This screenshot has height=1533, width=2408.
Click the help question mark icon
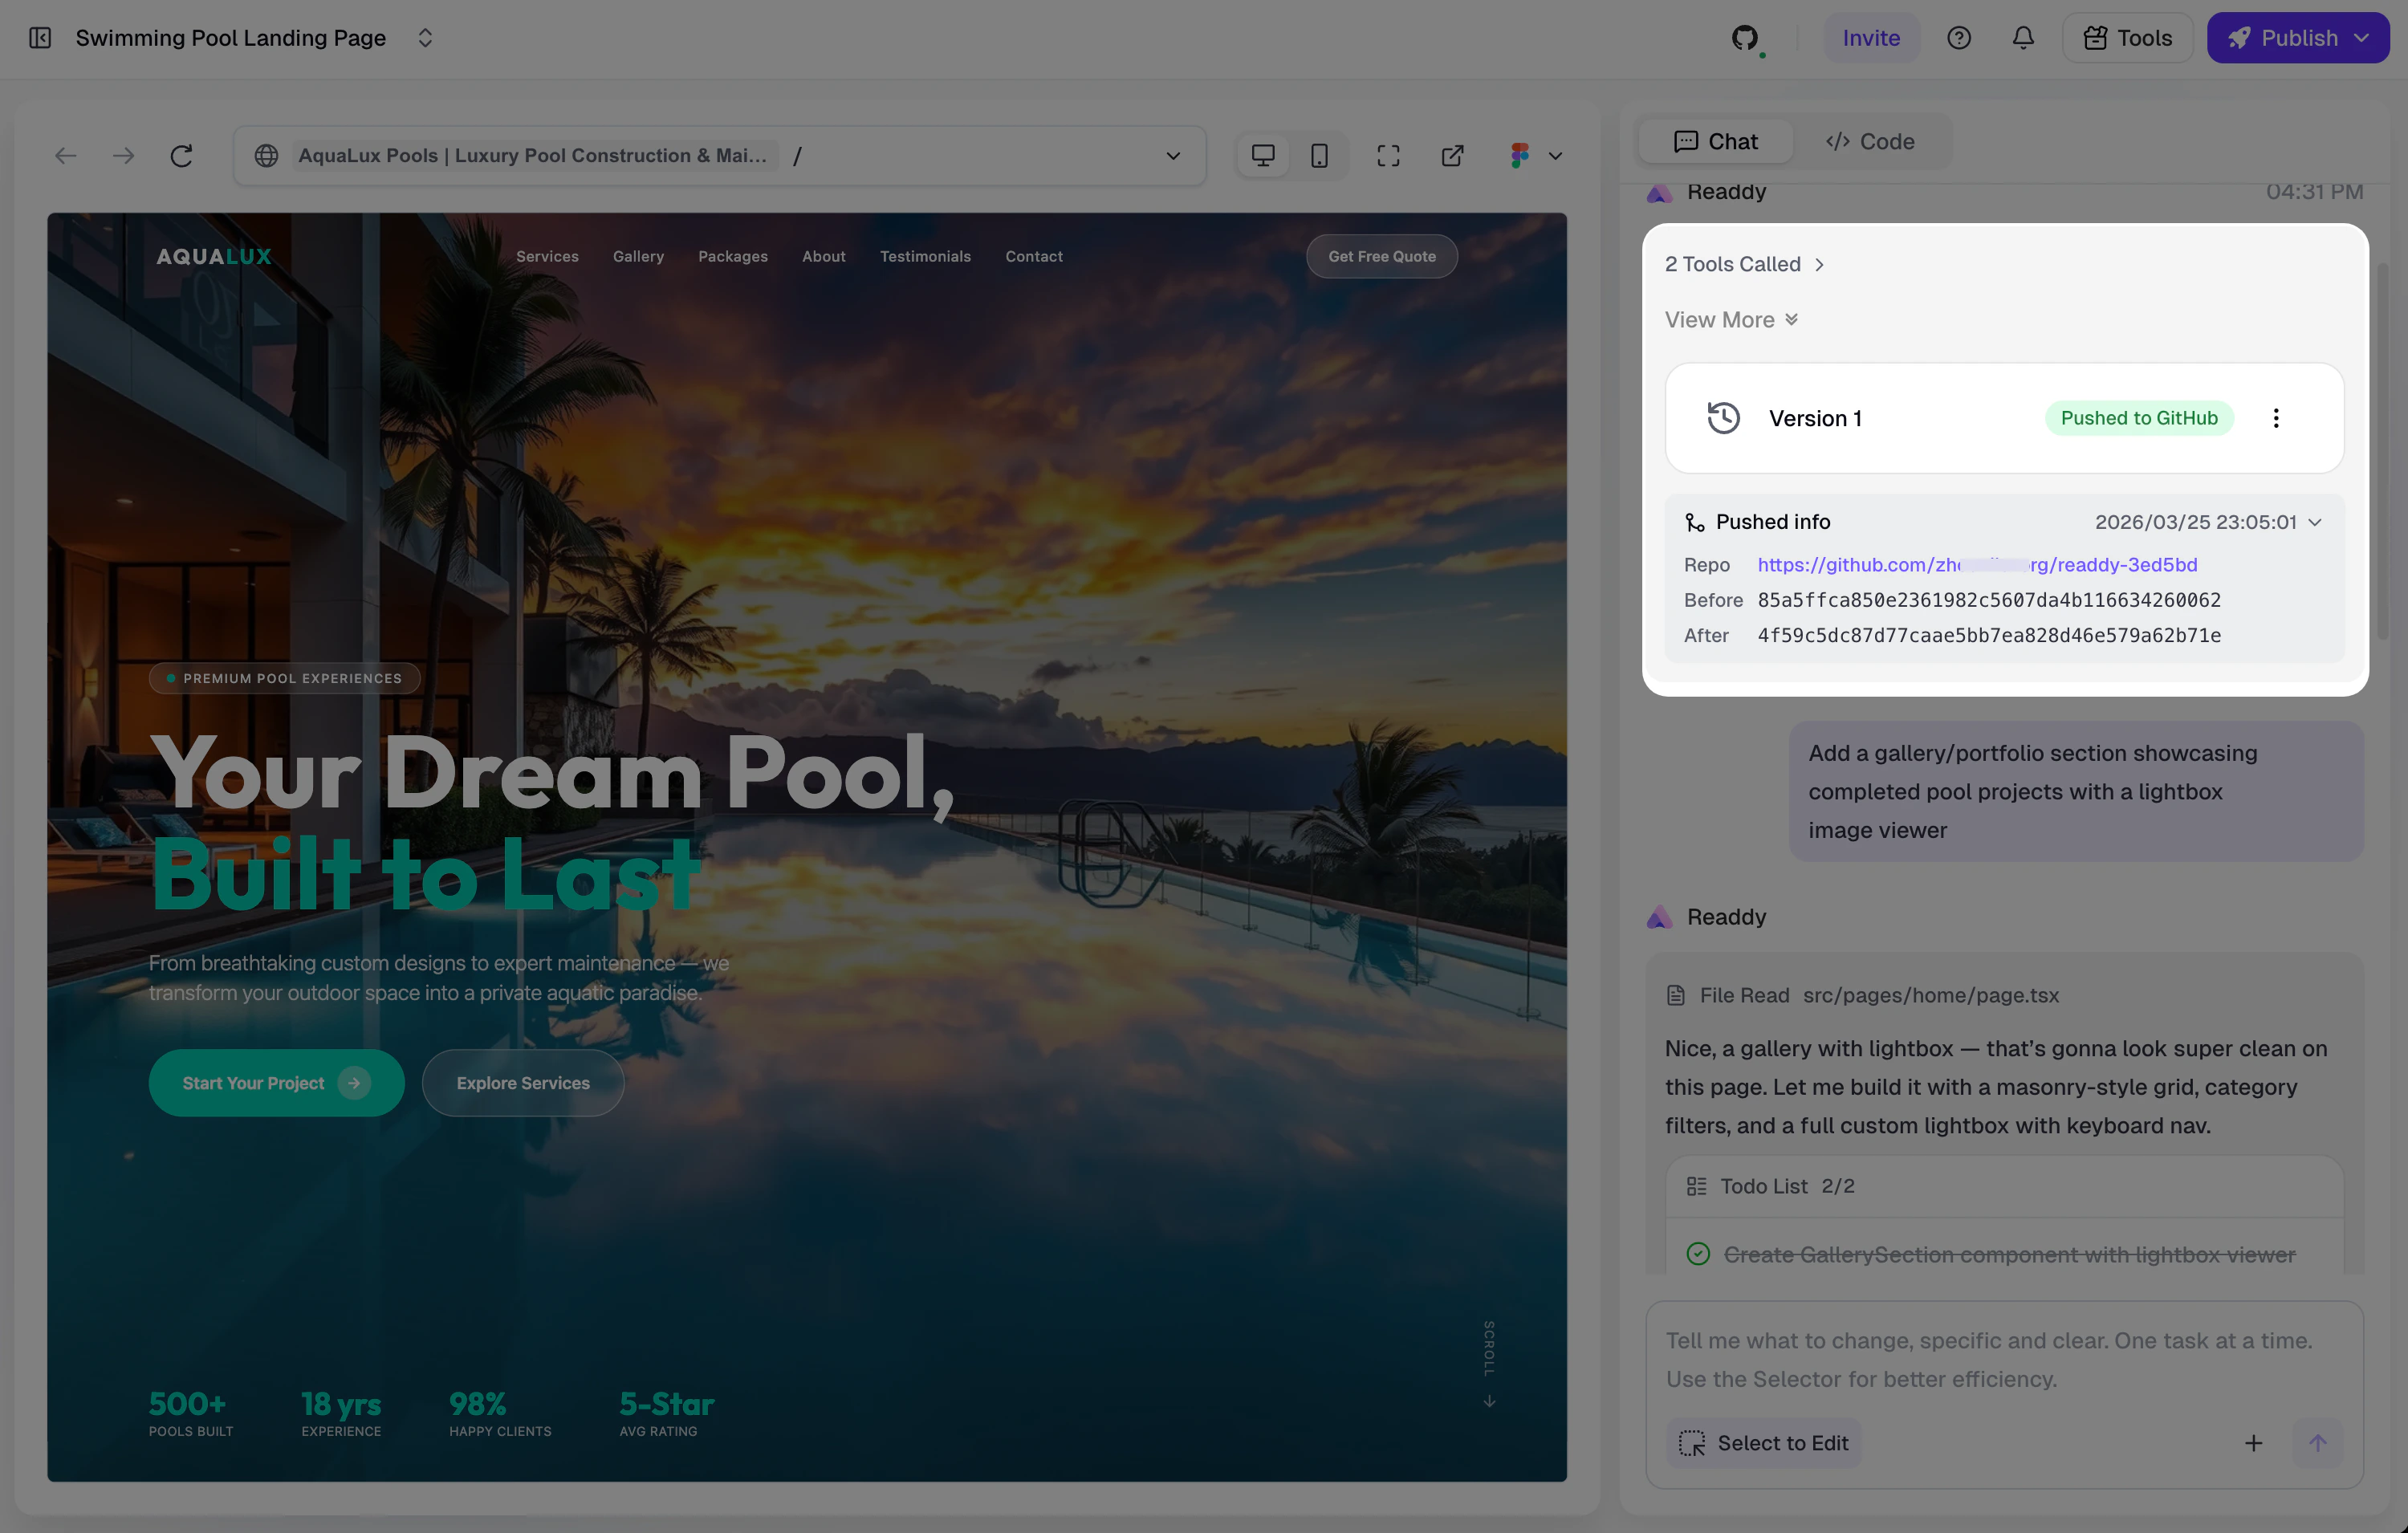pyautogui.click(x=1959, y=37)
